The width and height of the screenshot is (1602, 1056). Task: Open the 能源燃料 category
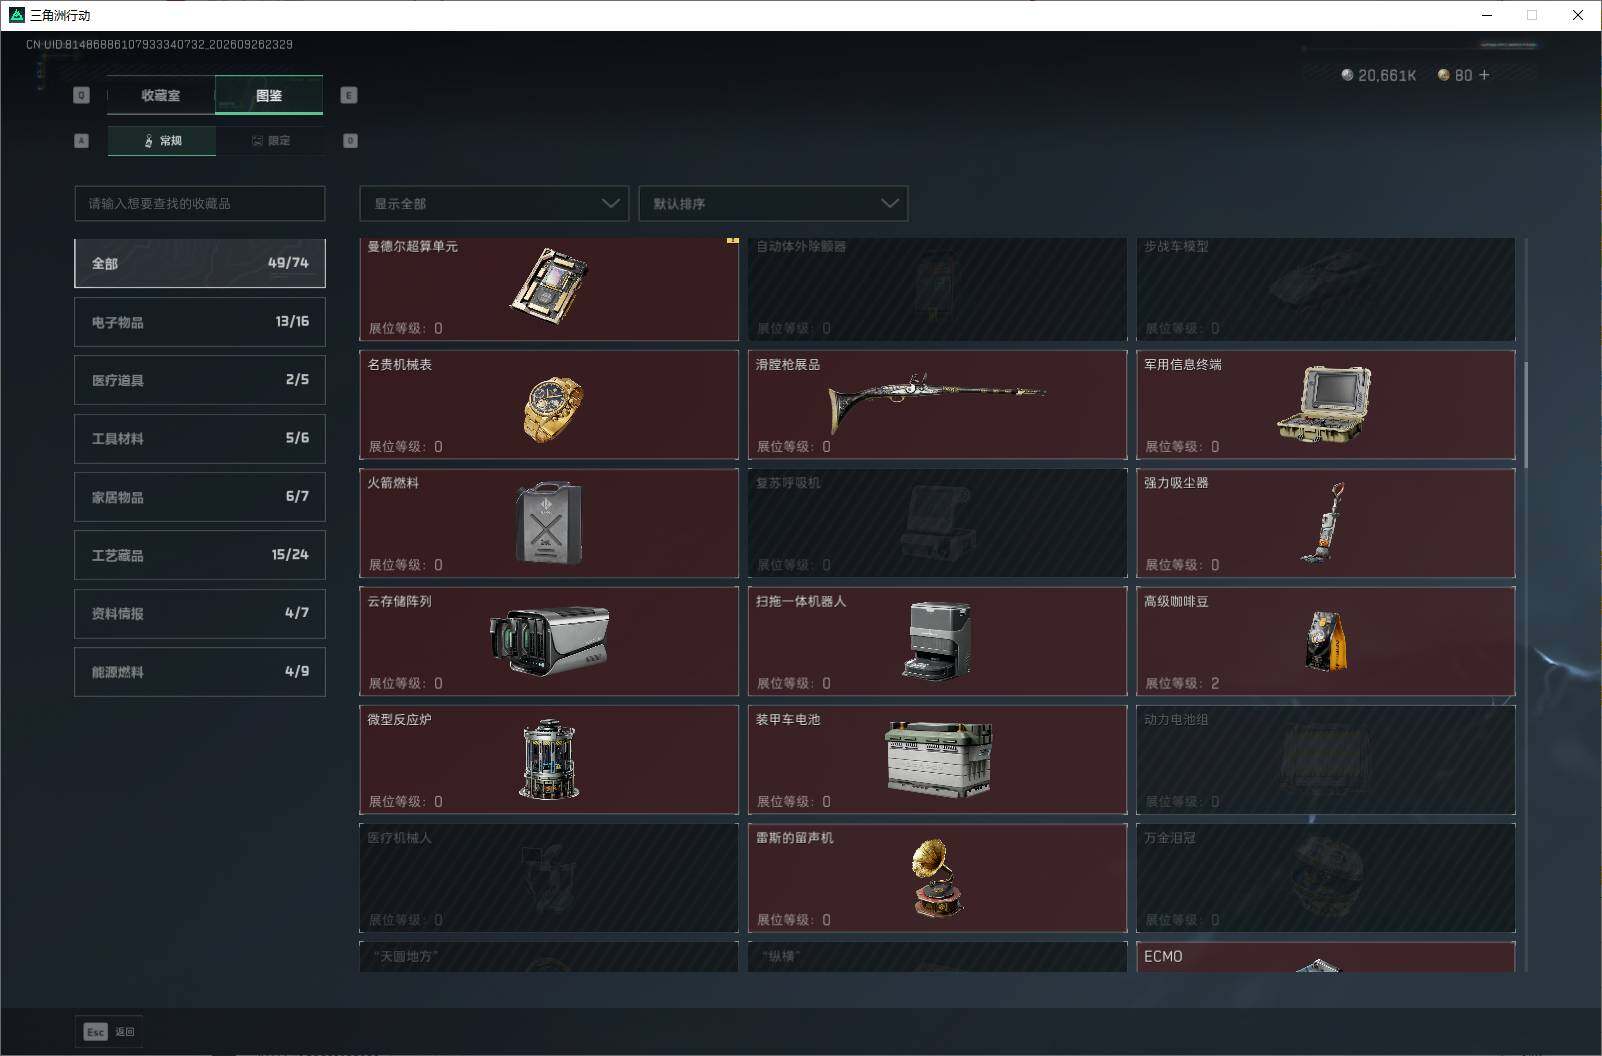[200, 672]
